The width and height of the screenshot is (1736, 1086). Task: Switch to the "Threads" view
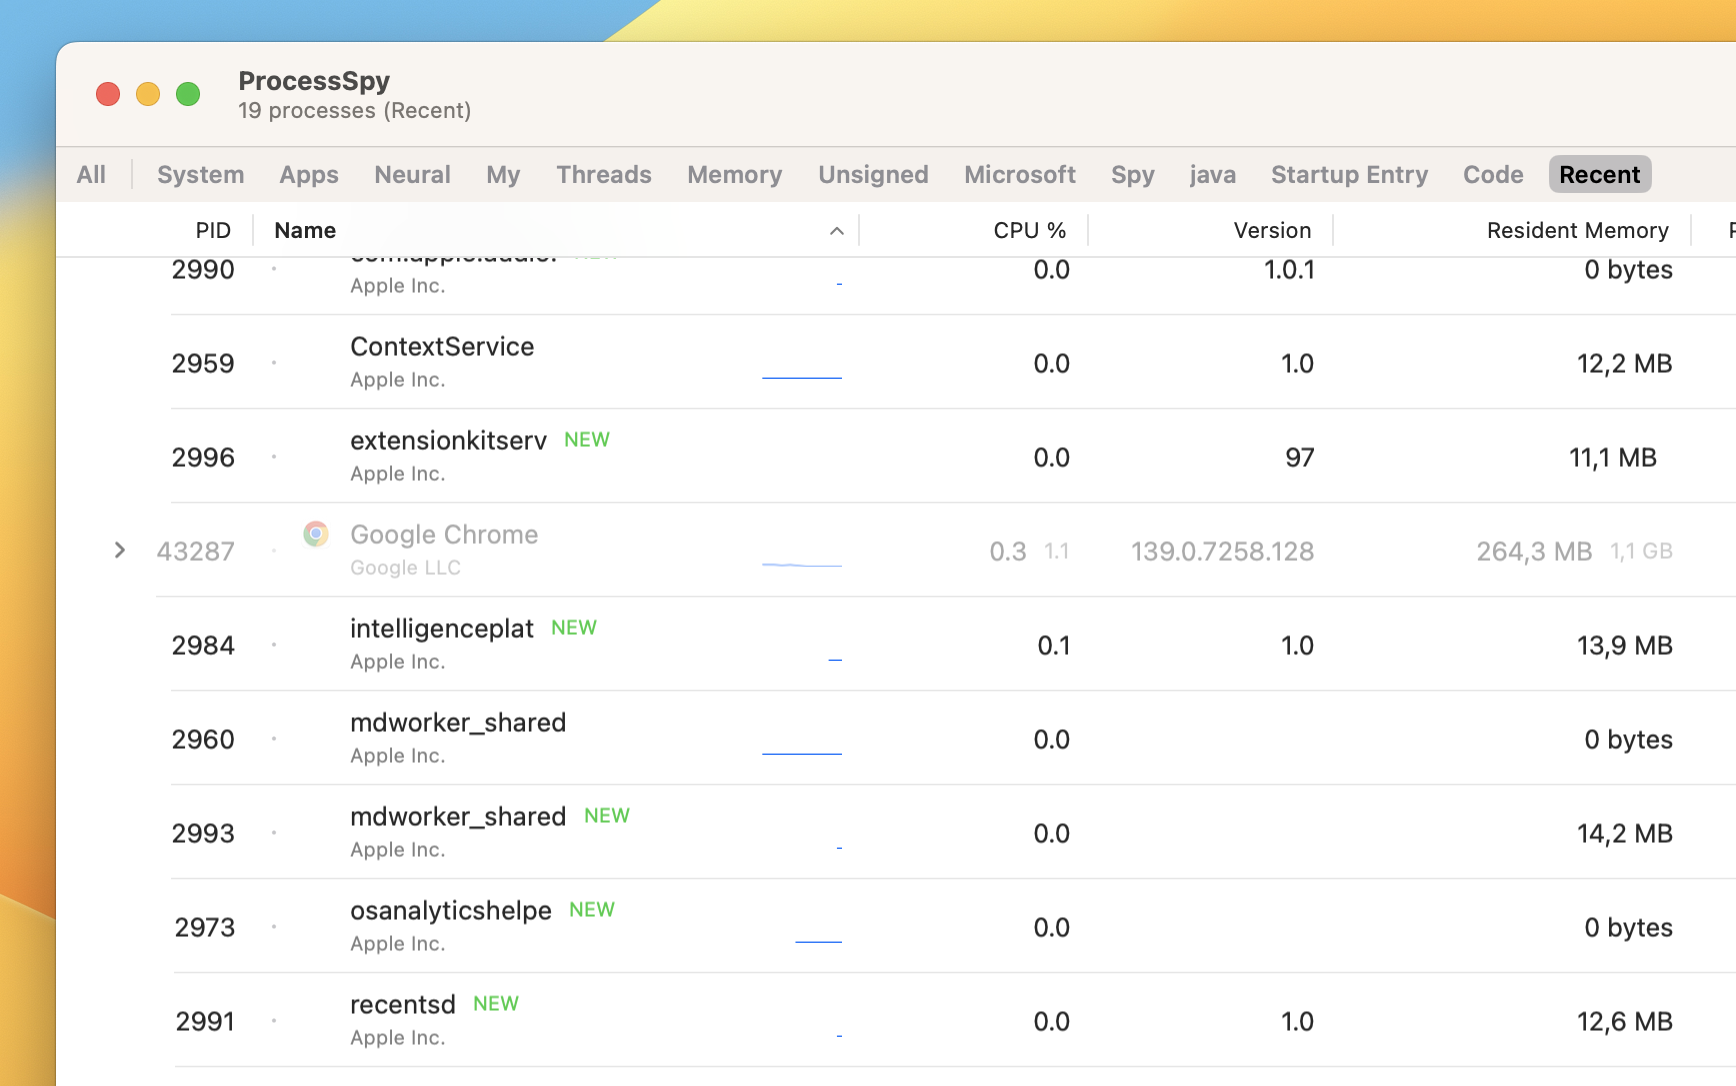(x=604, y=174)
